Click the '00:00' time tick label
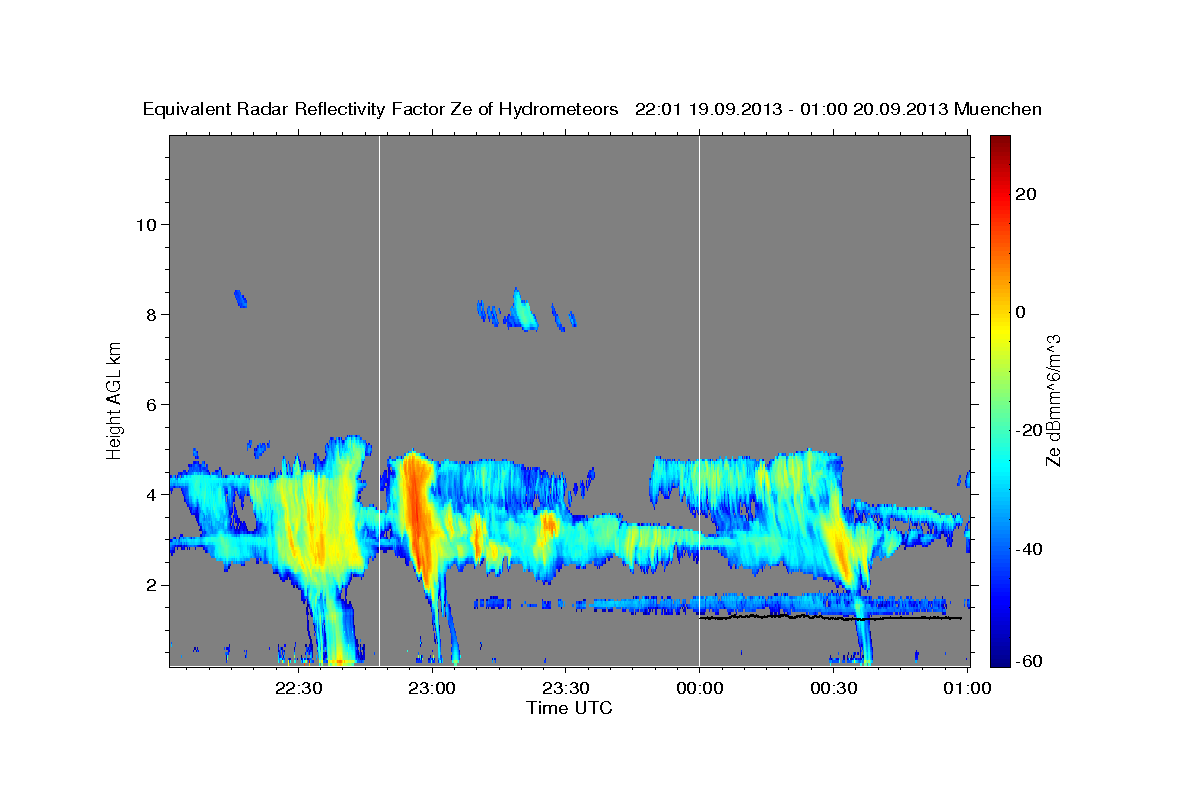Screen dimensions: 1200x800 [x=699, y=688]
